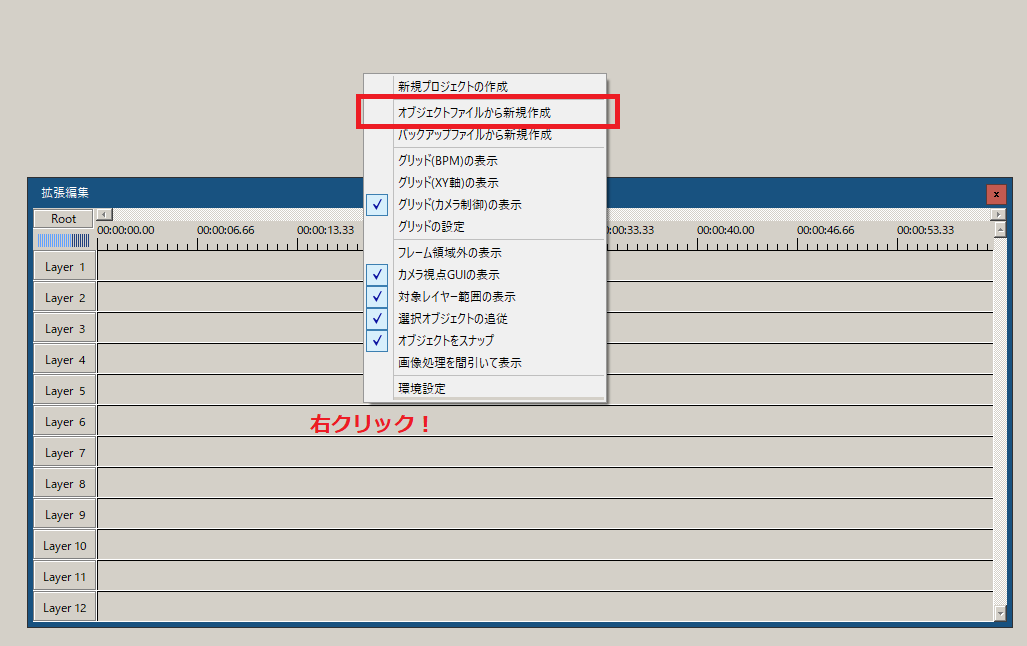The height and width of the screenshot is (646, 1027).
Task: Click the blue striped timeline zoom gauge
Action: pos(63,240)
